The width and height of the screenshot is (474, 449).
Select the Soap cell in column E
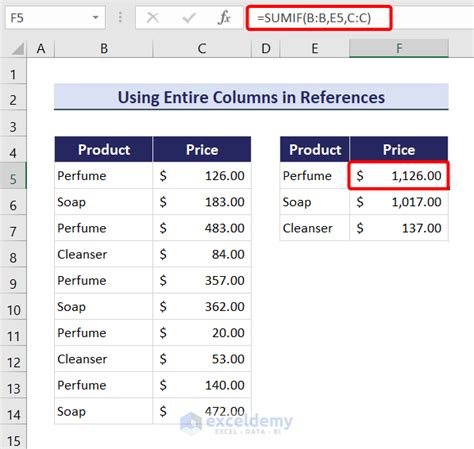click(x=315, y=202)
